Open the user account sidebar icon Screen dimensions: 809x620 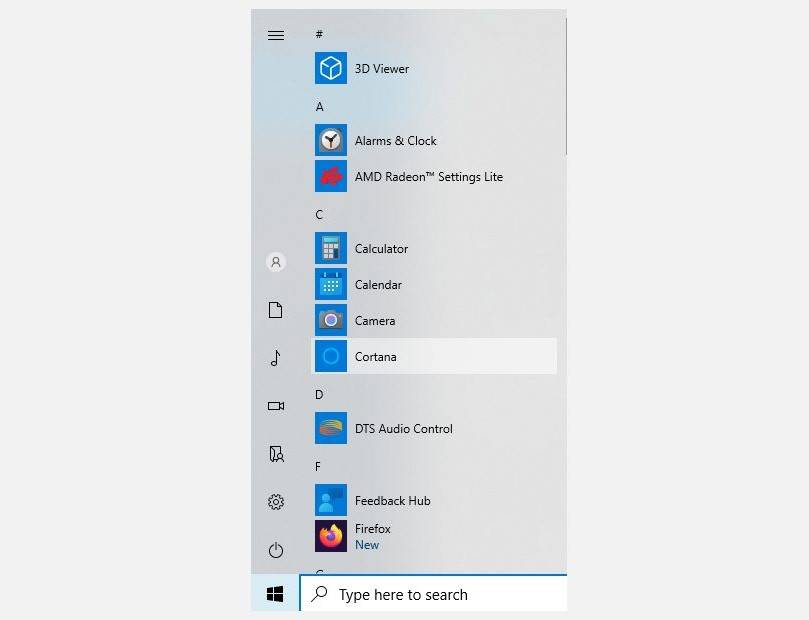(x=276, y=262)
